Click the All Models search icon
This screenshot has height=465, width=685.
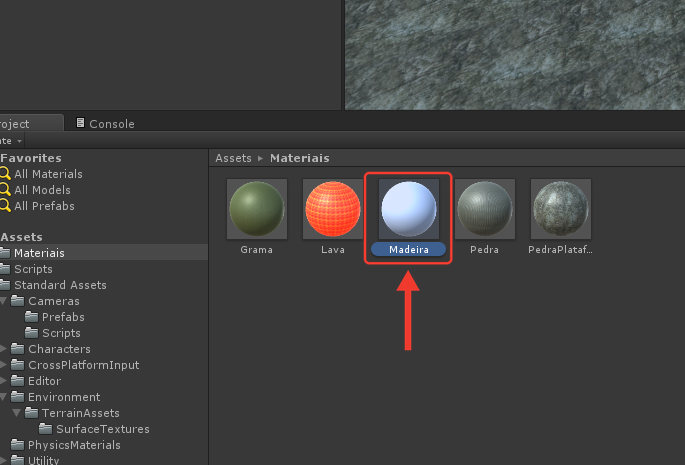point(5,190)
